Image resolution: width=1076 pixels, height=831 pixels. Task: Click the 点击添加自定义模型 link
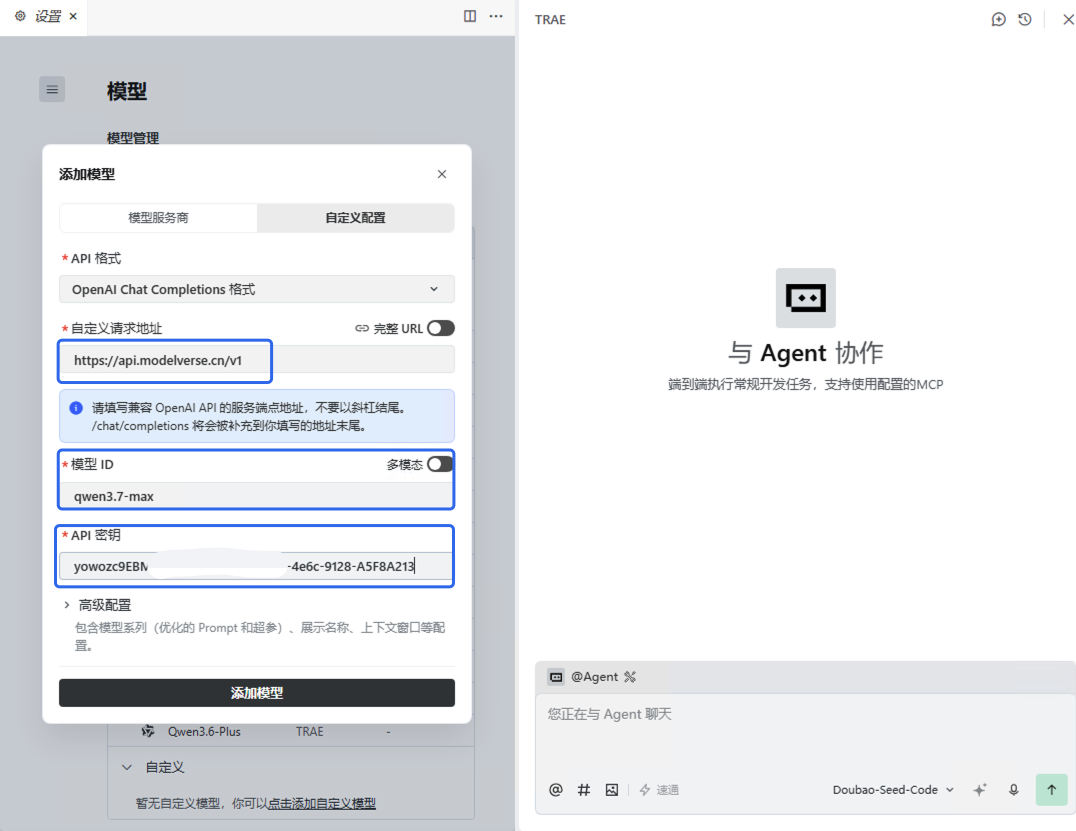click(321, 804)
